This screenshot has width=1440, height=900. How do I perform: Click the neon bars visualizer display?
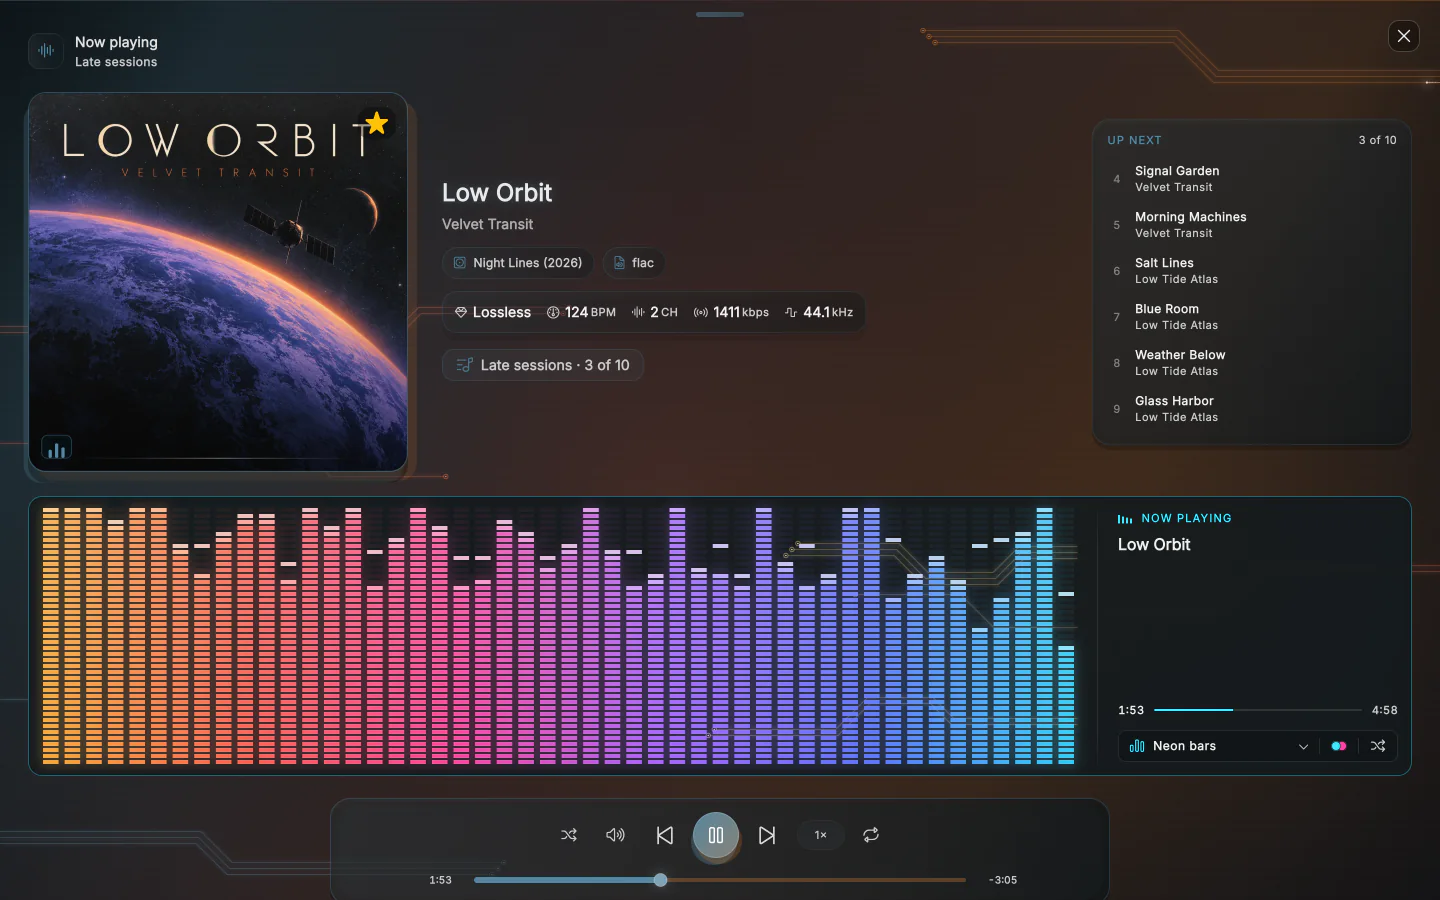click(558, 636)
